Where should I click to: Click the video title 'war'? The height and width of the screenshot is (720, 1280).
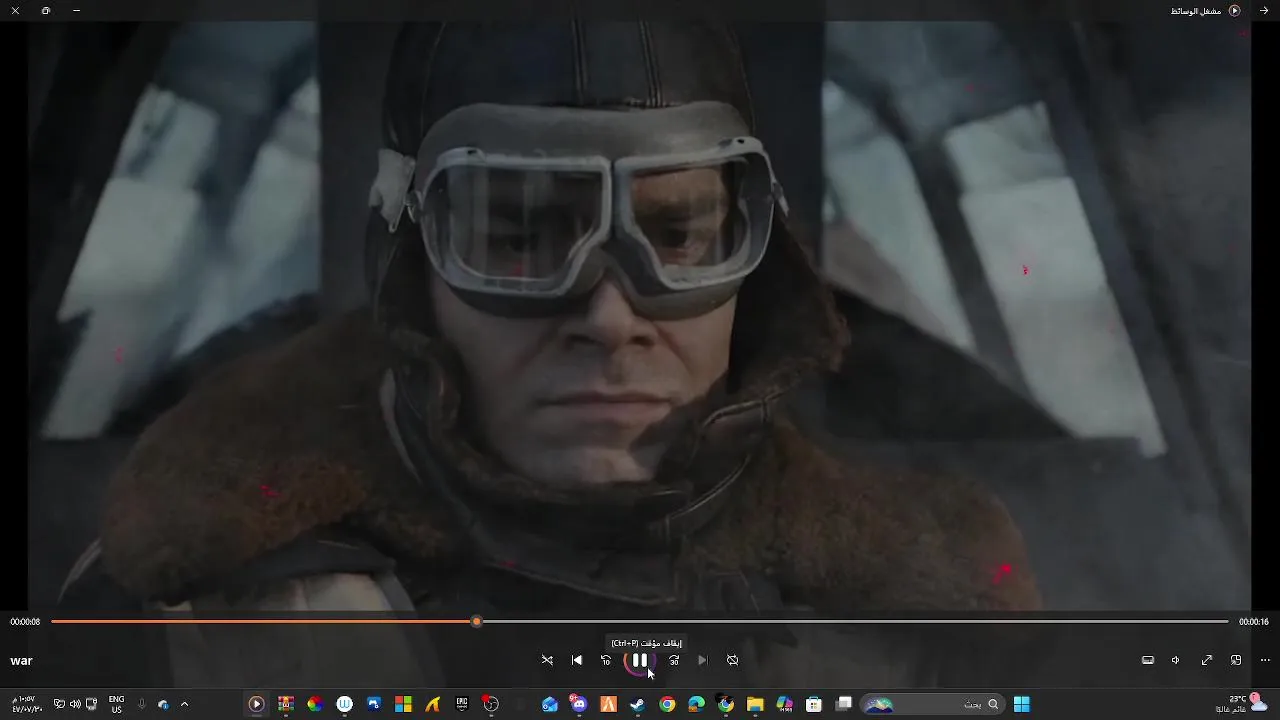pos(21,661)
